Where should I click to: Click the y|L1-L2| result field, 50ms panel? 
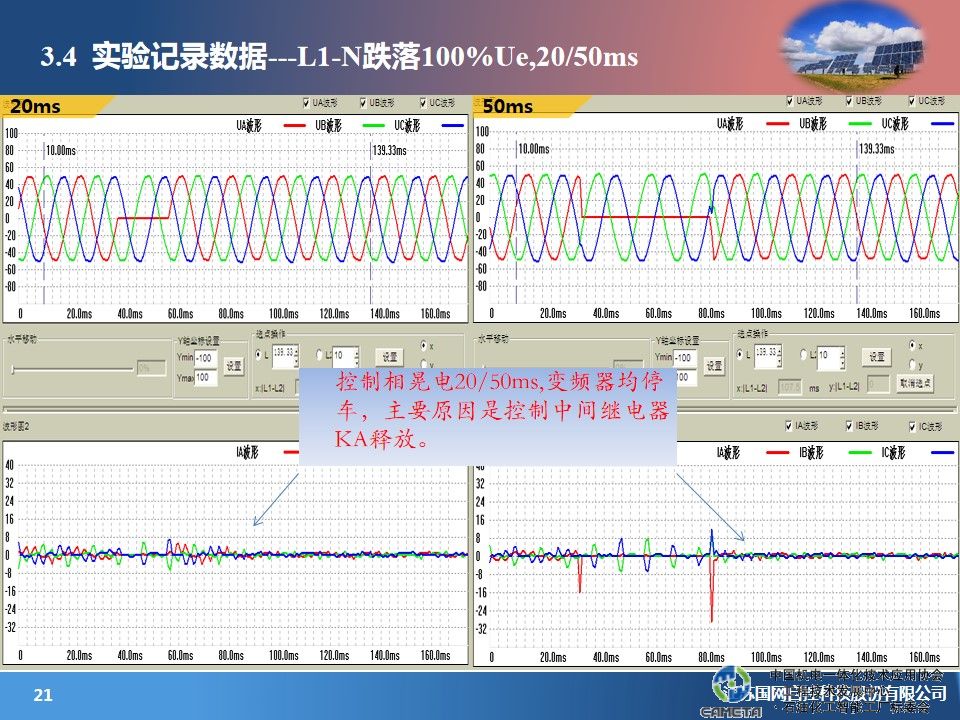(879, 384)
